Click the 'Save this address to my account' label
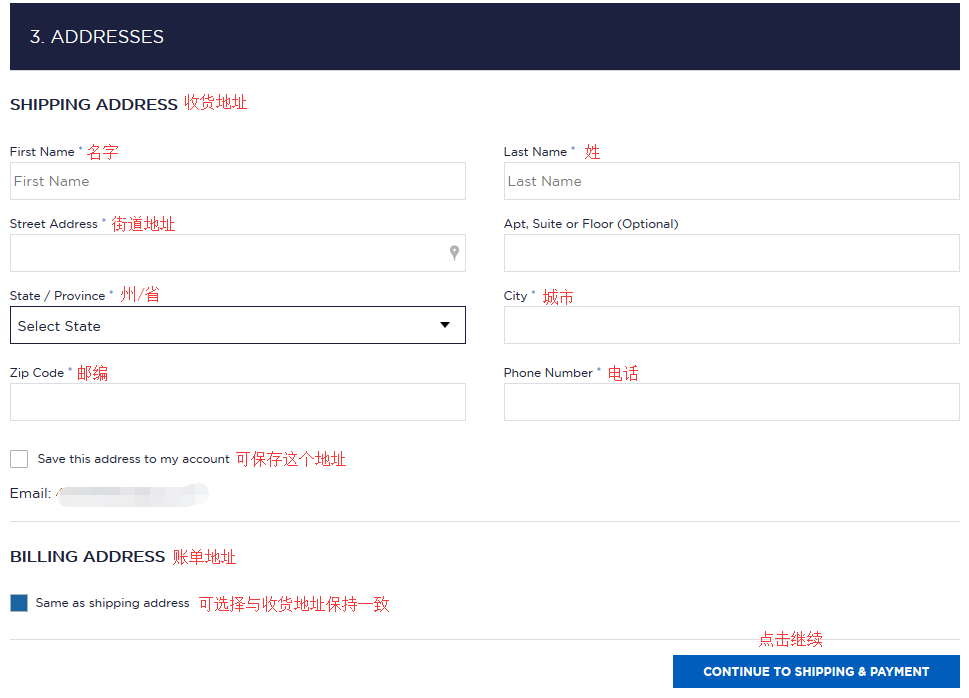The image size is (969, 698). tap(134, 459)
